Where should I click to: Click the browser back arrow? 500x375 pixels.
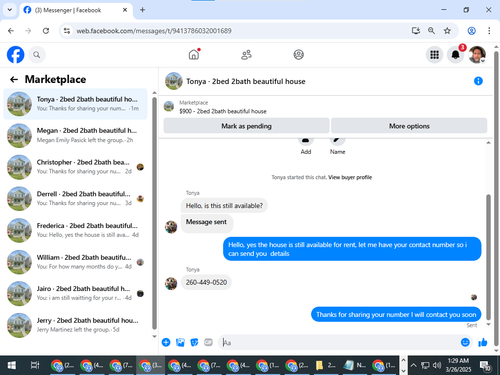click(11, 31)
